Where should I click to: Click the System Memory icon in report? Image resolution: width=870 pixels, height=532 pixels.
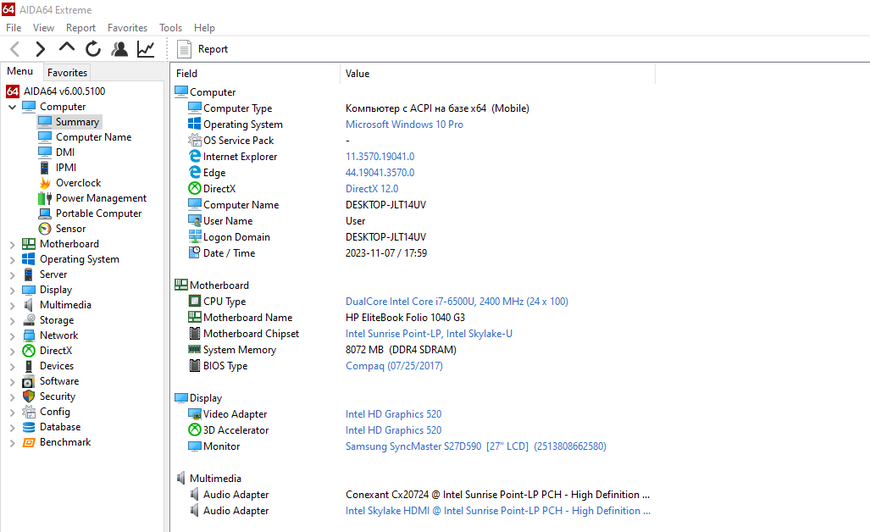195,349
